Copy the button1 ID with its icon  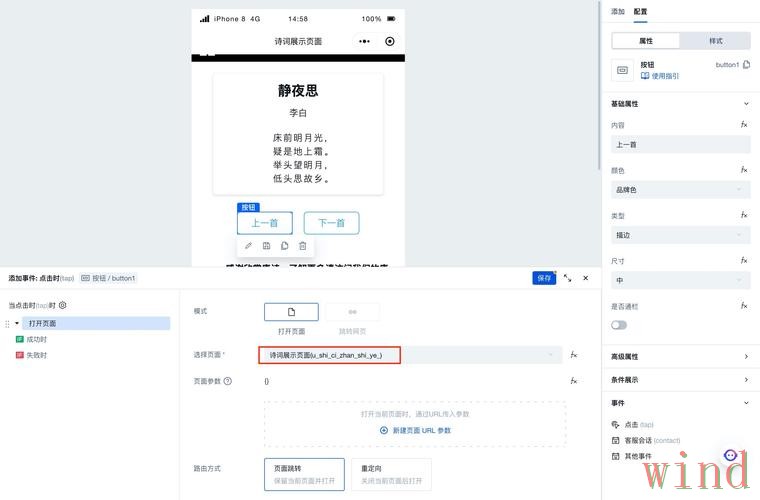point(746,65)
